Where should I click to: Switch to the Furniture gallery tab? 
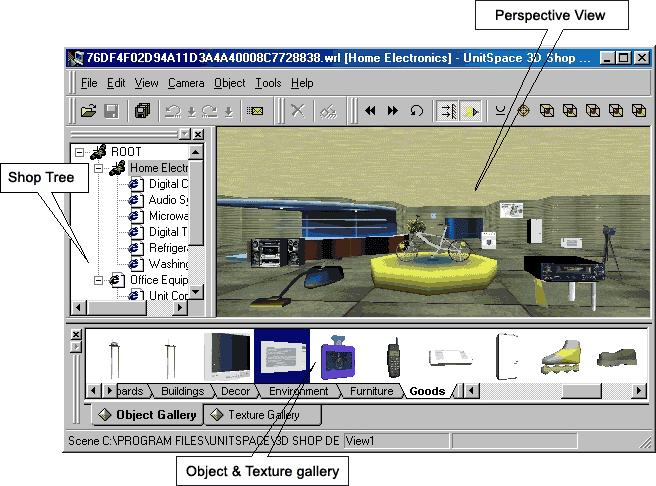tap(372, 391)
